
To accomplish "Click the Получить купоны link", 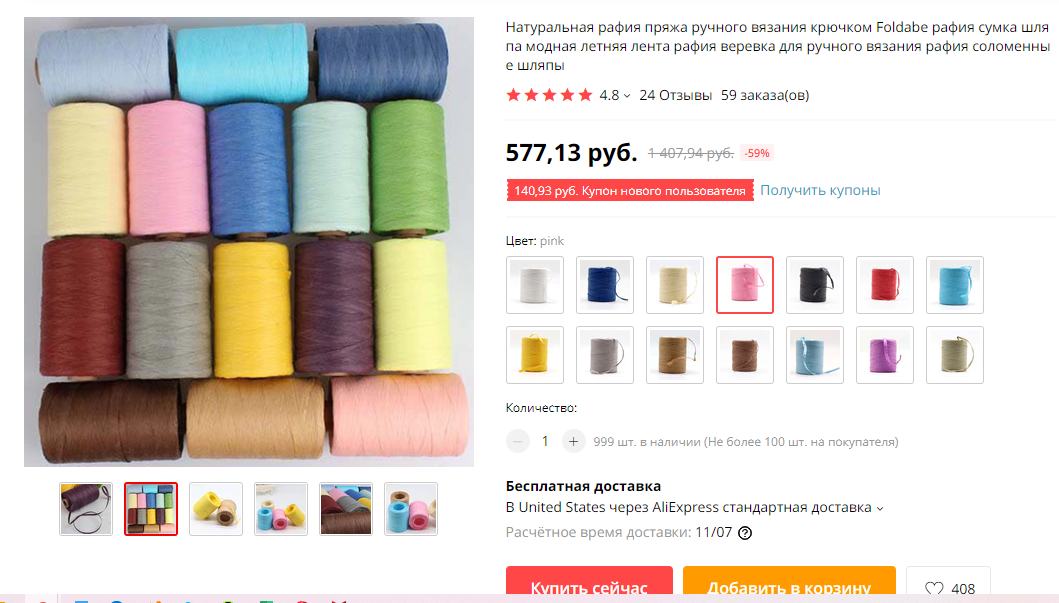I will point(820,190).
